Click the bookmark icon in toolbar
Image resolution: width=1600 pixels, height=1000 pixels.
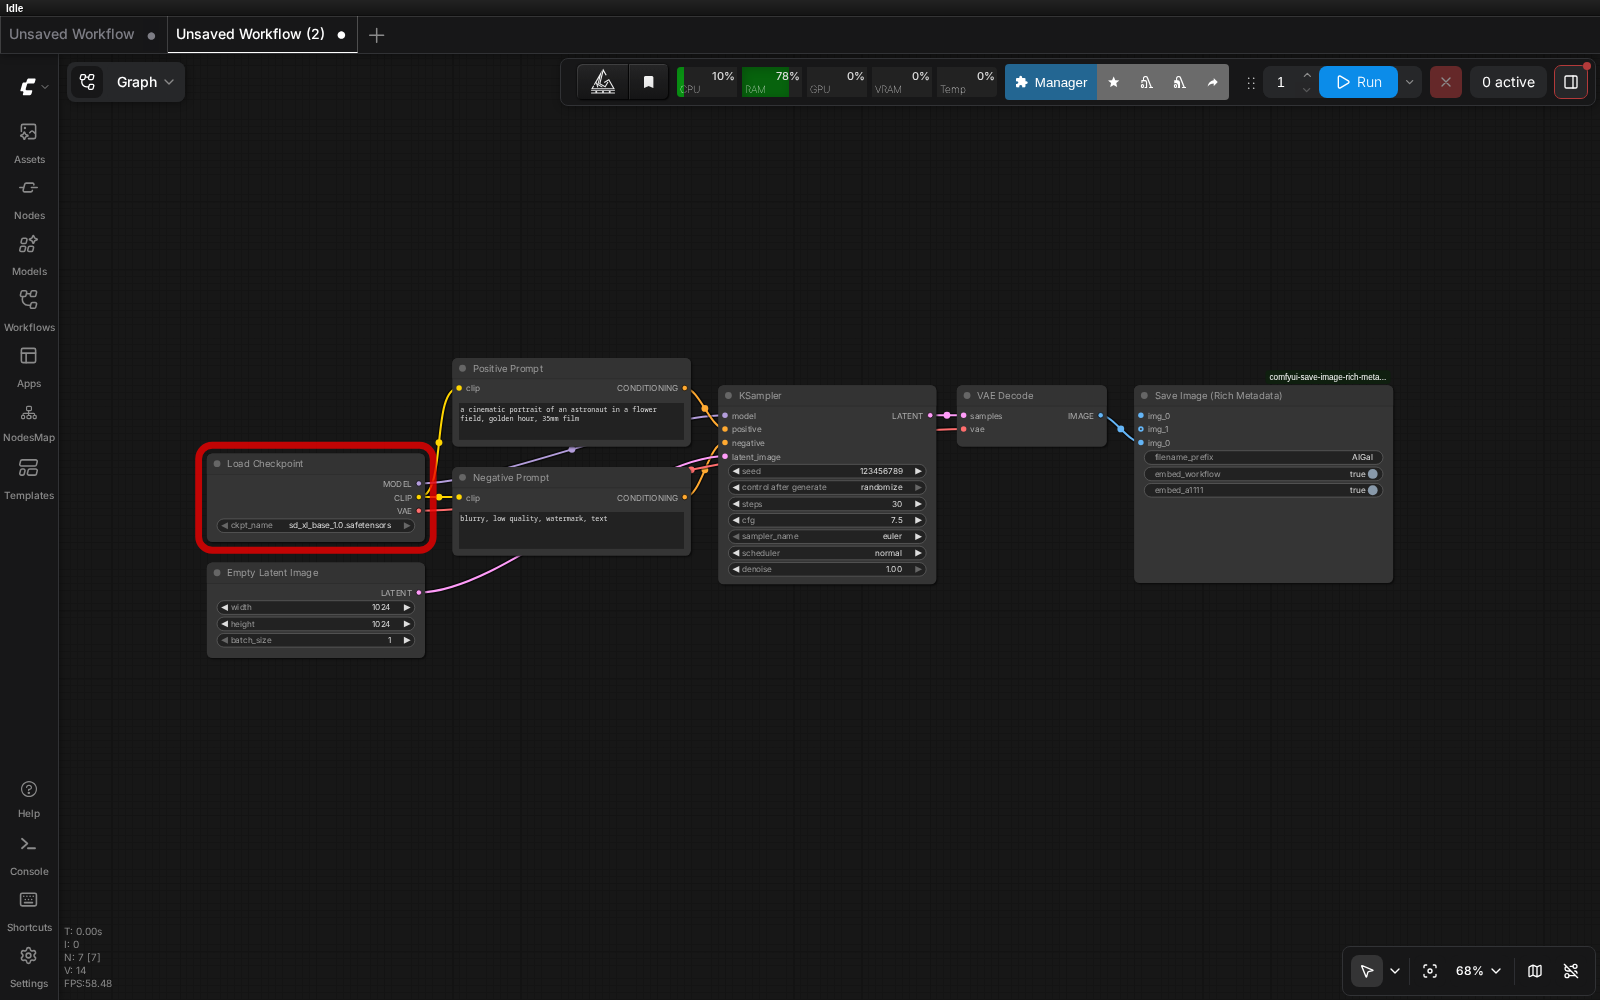tap(648, 82)
